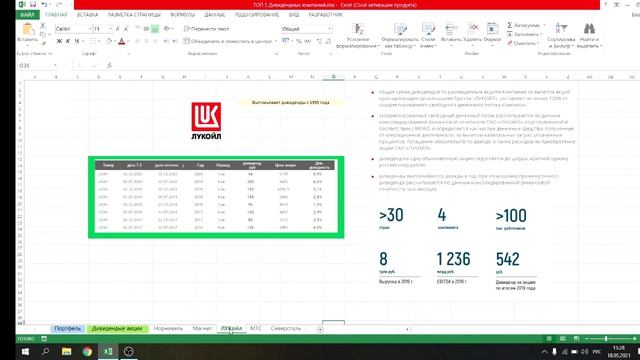
Task: Toggle Underline (Ч) formatting
Action: (x=76, y=41)
